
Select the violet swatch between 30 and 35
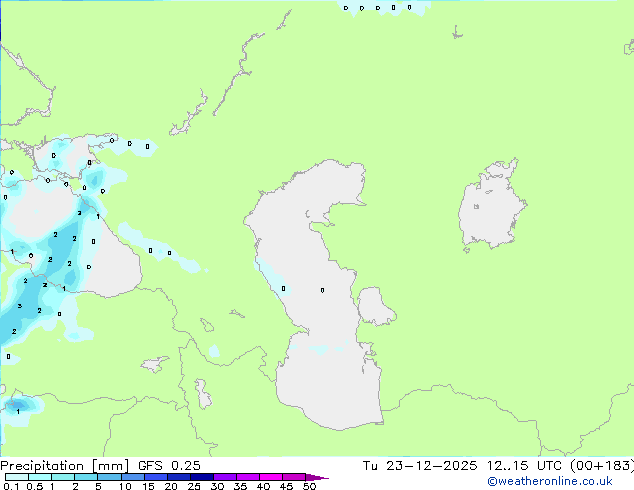tap(225, 477)
